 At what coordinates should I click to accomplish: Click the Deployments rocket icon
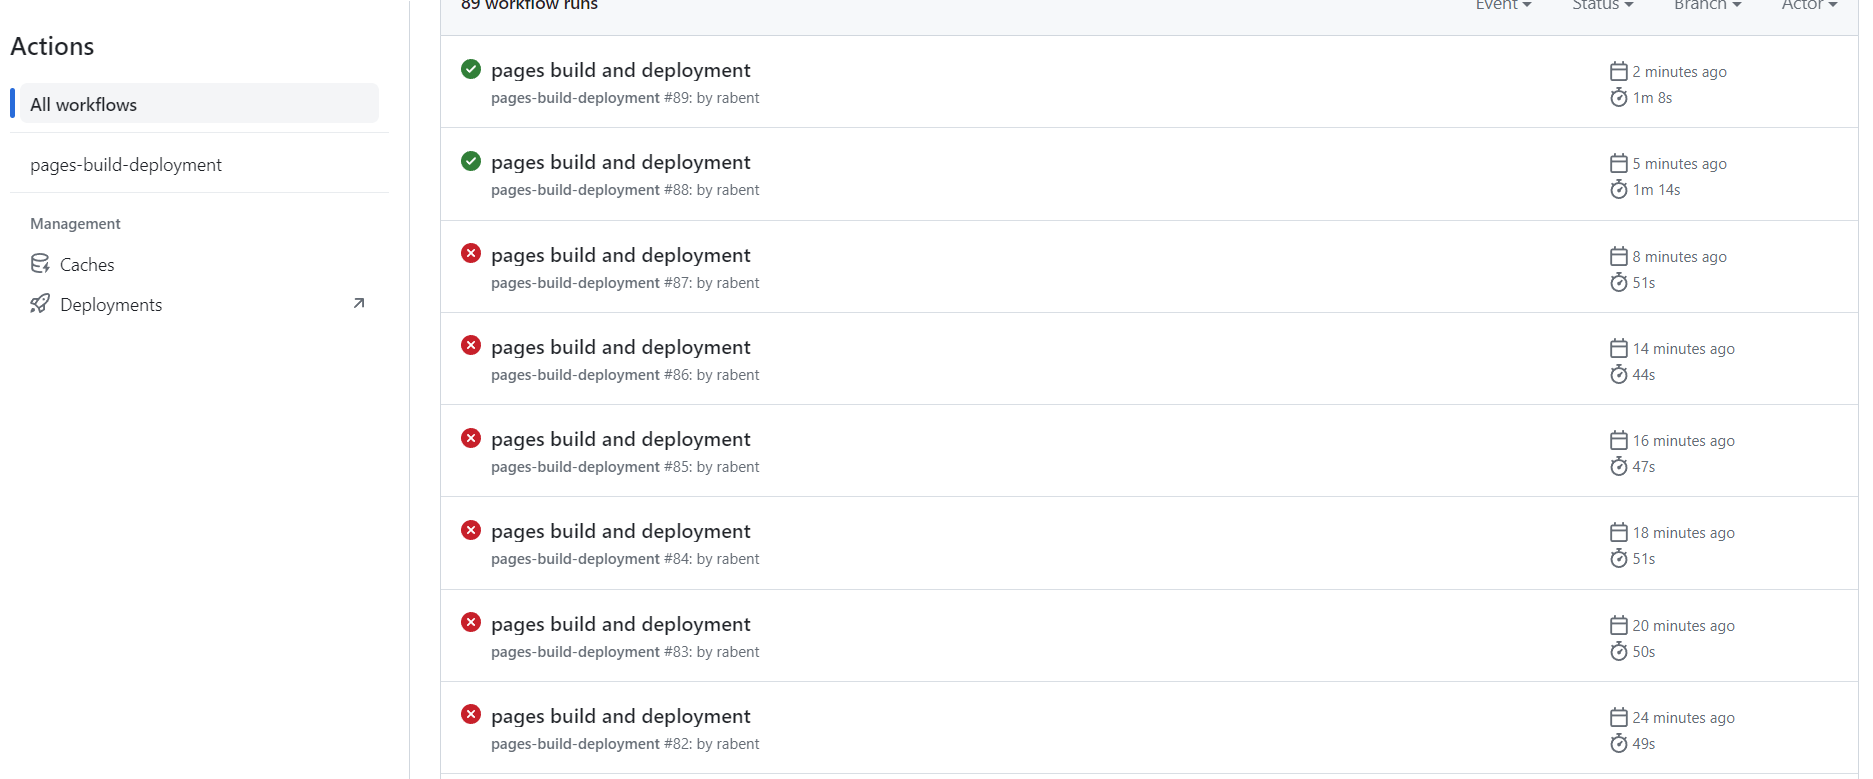40,304
